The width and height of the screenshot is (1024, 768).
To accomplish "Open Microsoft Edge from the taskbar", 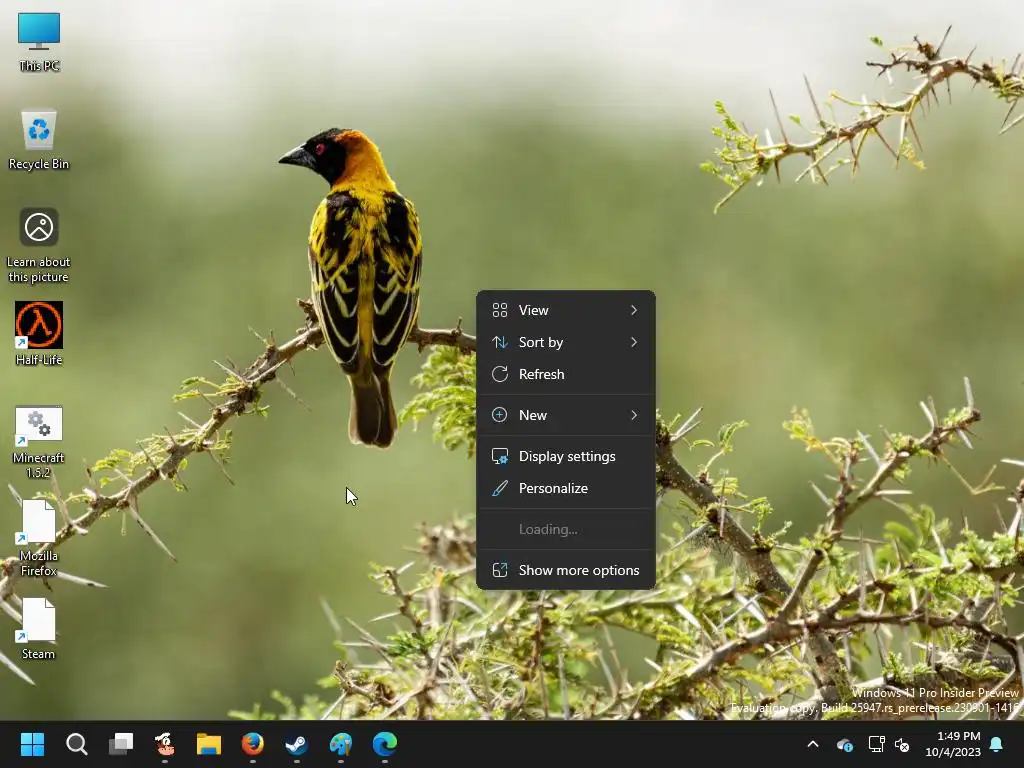I will click(x=385, y=744).
